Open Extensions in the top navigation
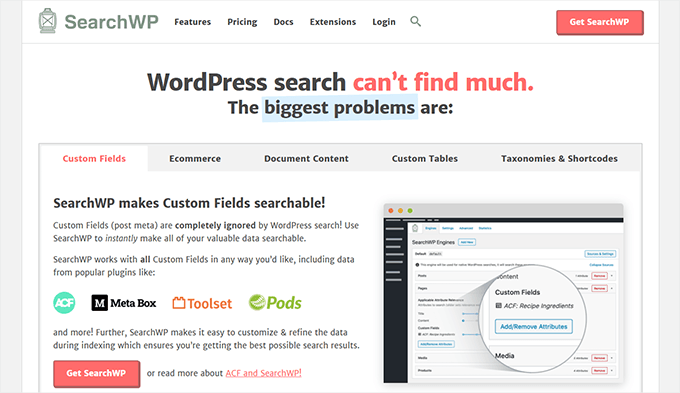Screen dimensions: 680x393 333,22
